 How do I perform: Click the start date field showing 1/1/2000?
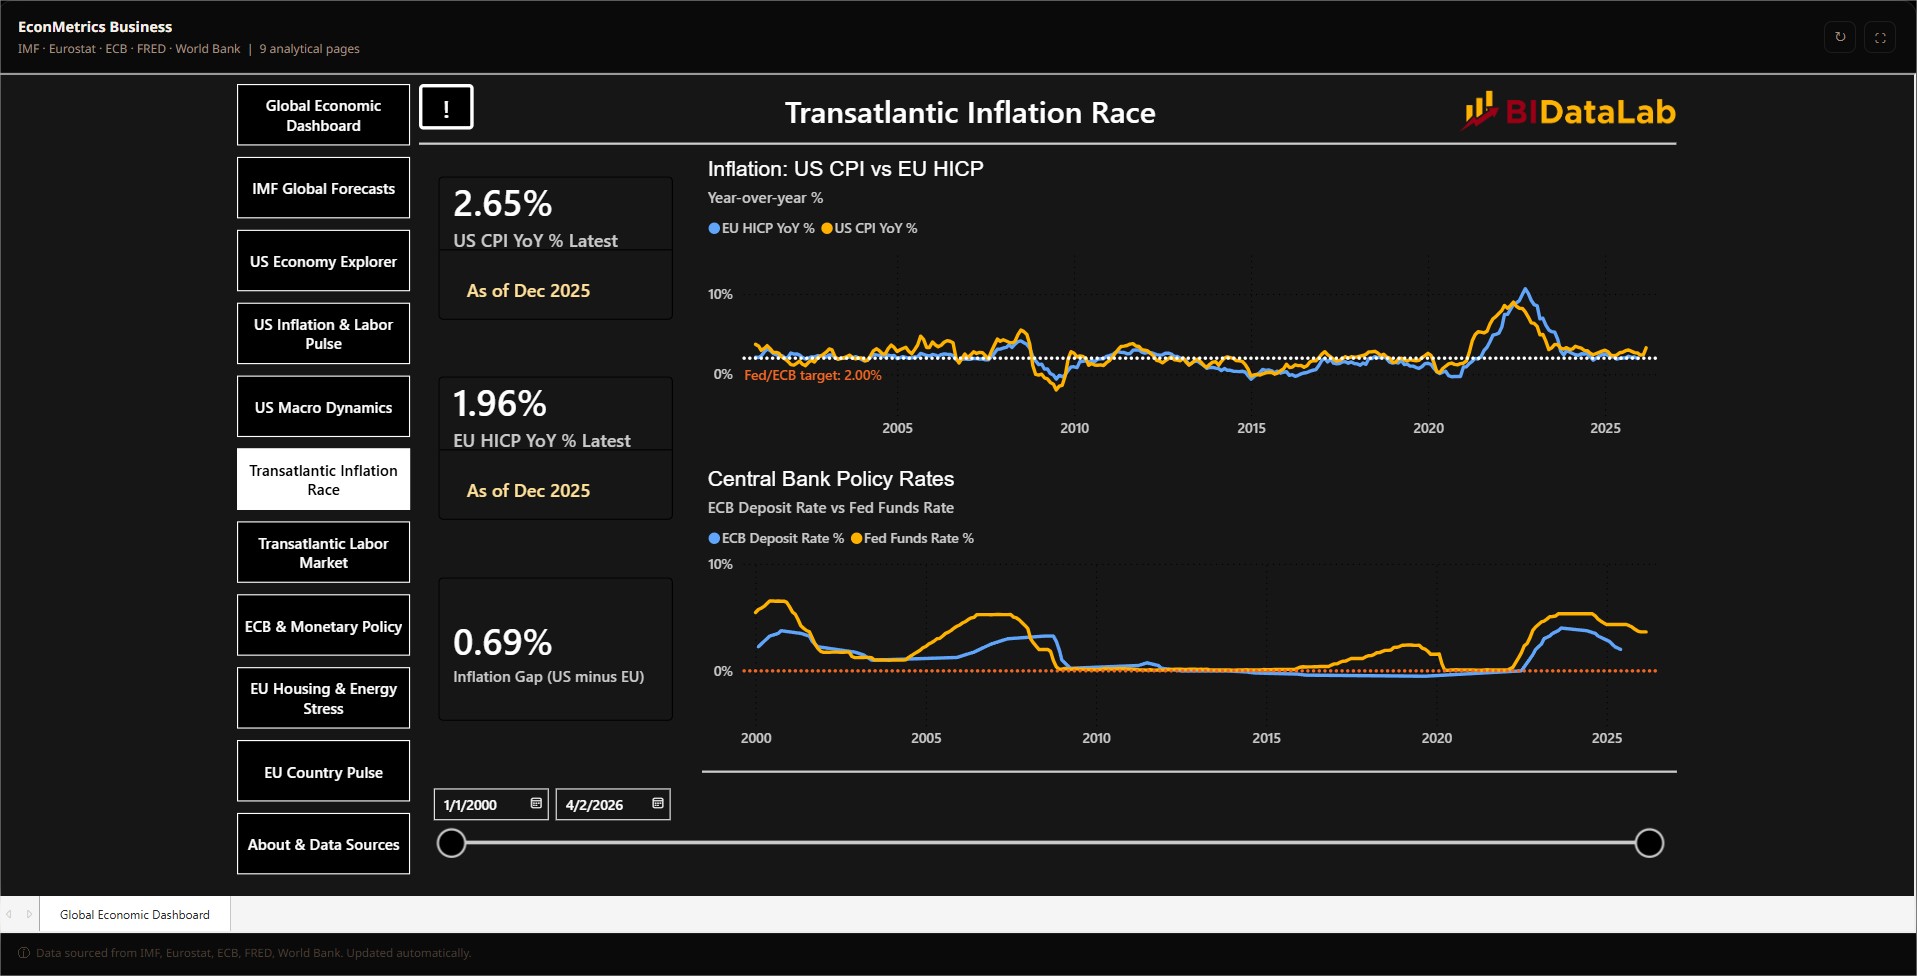[491, 804]
